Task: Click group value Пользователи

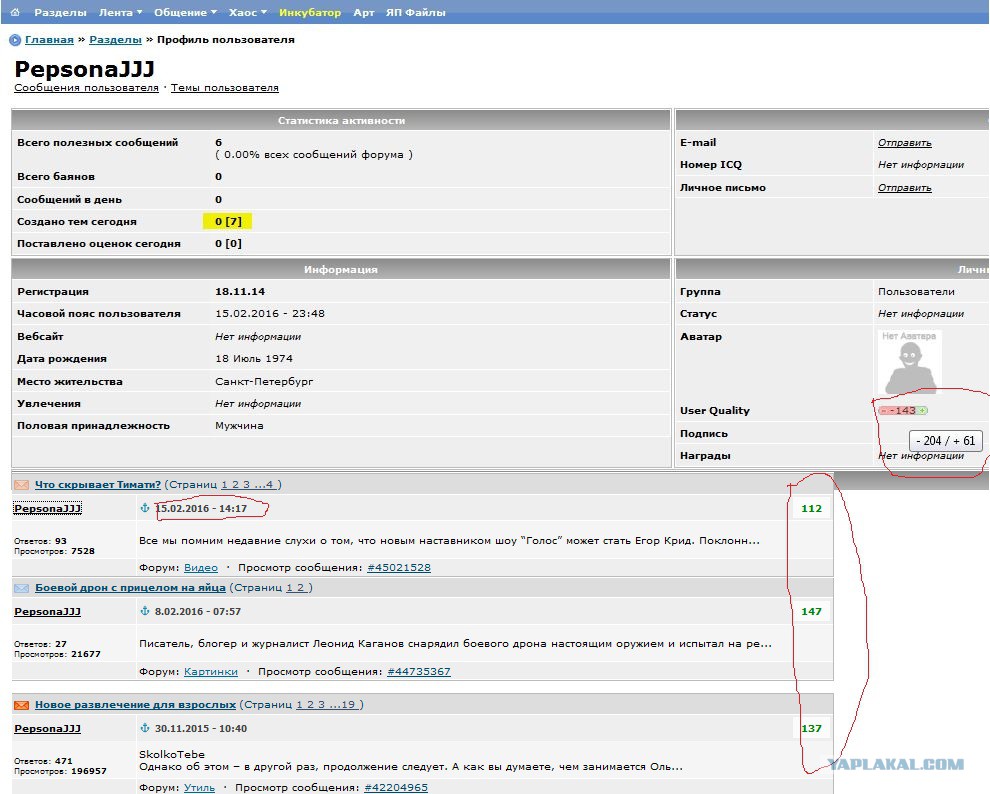Action: point(916,292)
